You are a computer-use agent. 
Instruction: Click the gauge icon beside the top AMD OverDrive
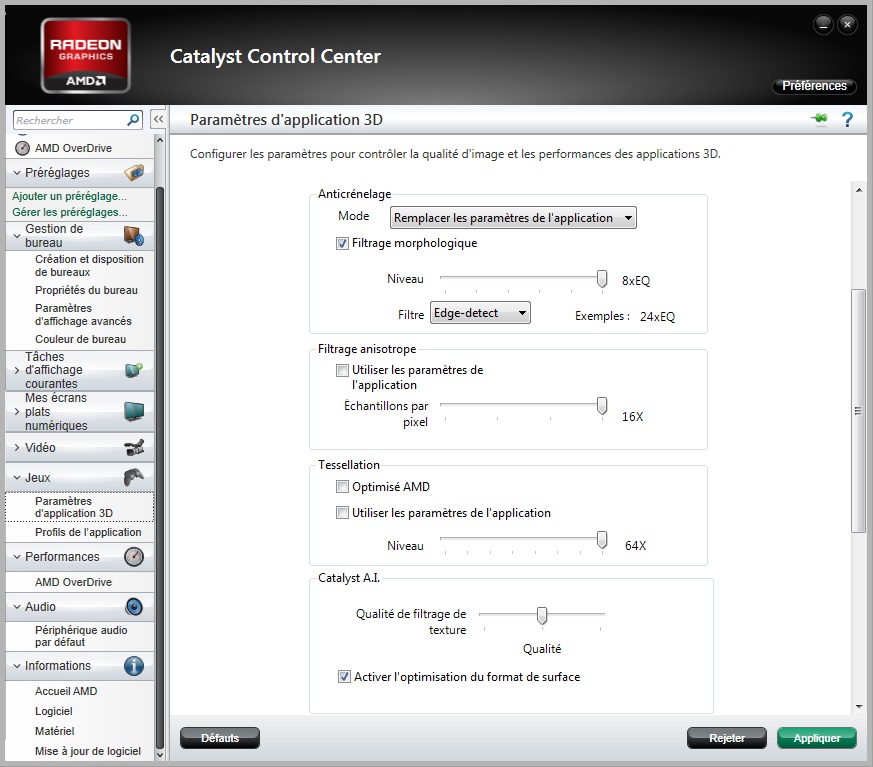tap(22, 148)
